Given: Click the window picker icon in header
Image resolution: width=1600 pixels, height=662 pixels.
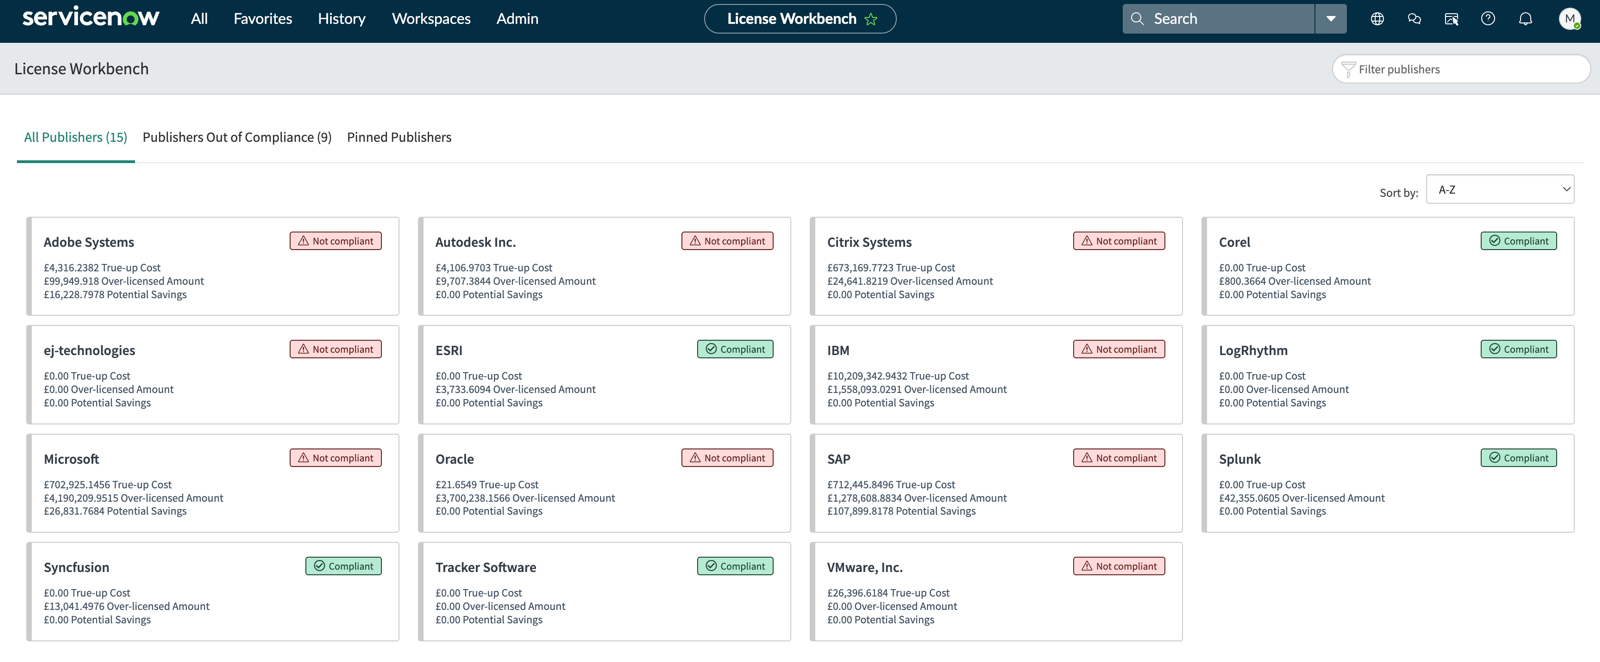Looking at the screenshot, I should 1451,19.
